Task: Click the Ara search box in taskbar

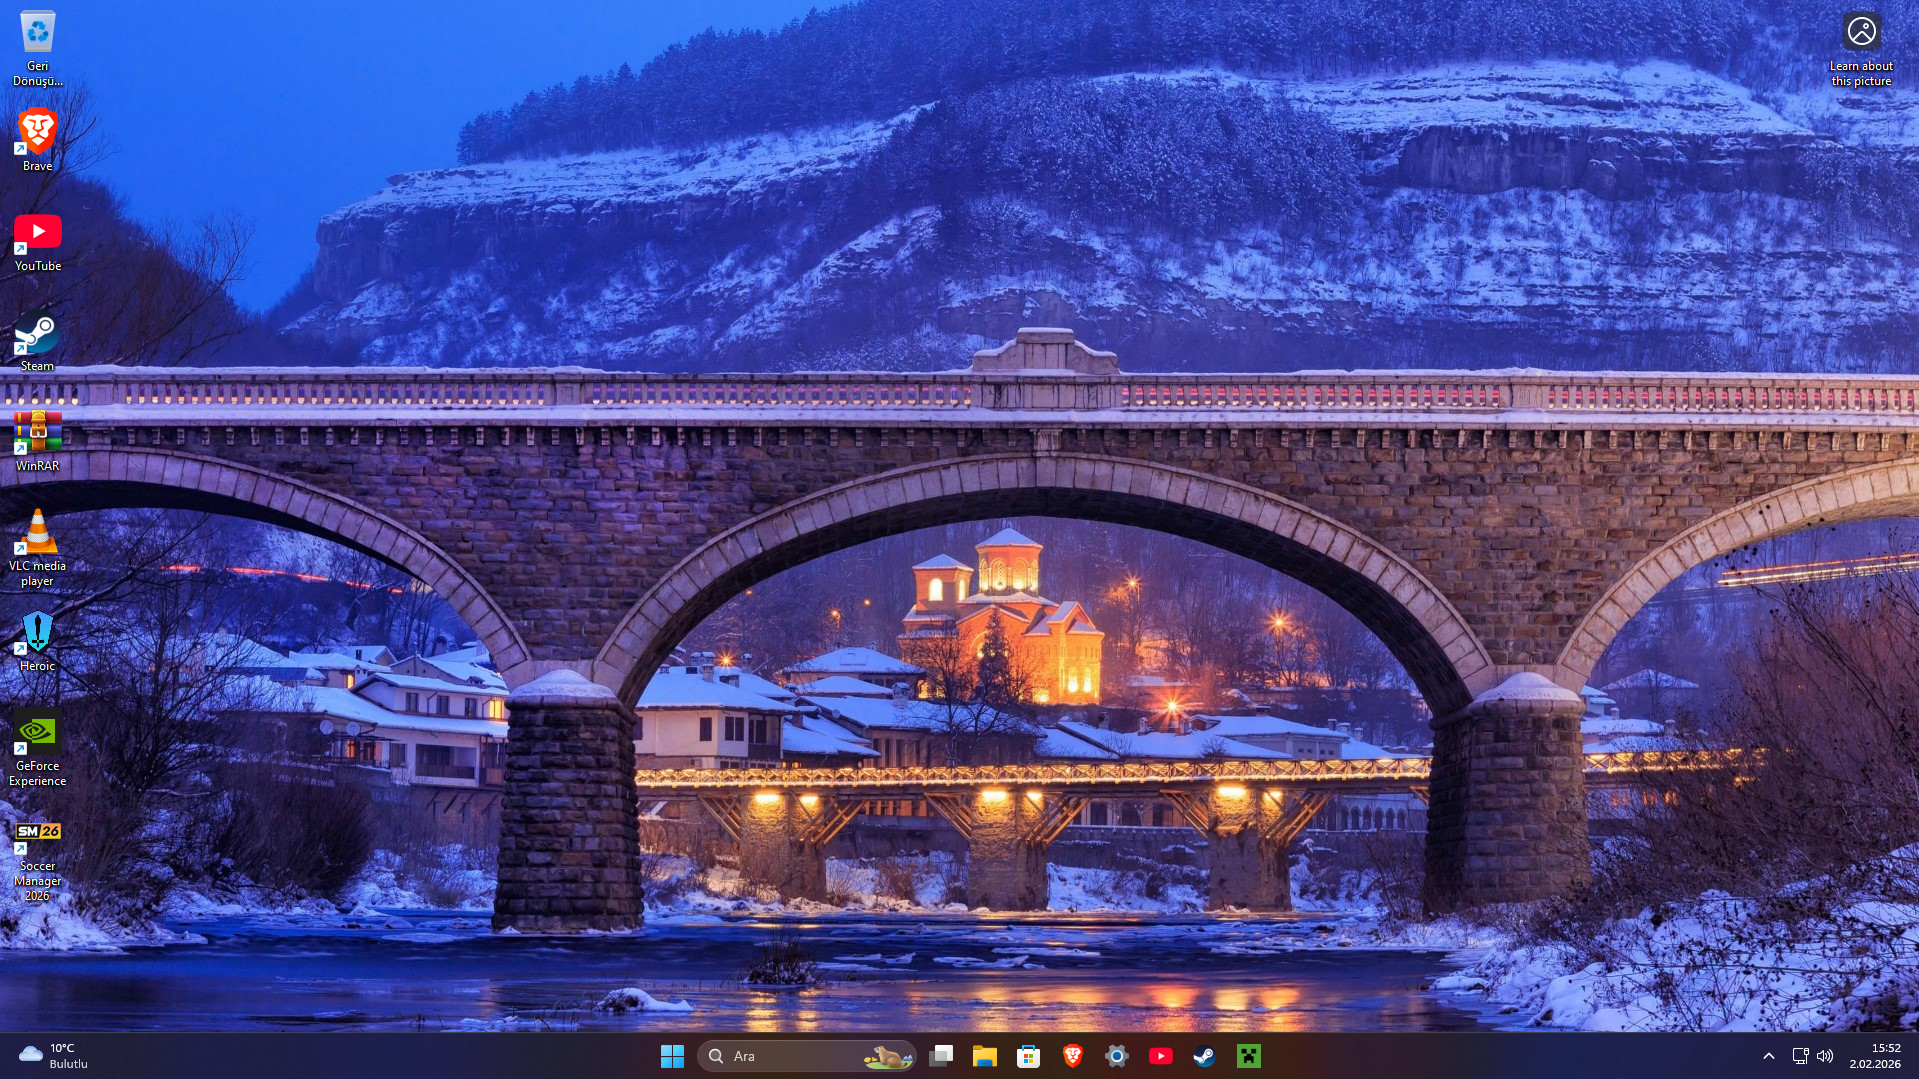Action: point(806,1056)
